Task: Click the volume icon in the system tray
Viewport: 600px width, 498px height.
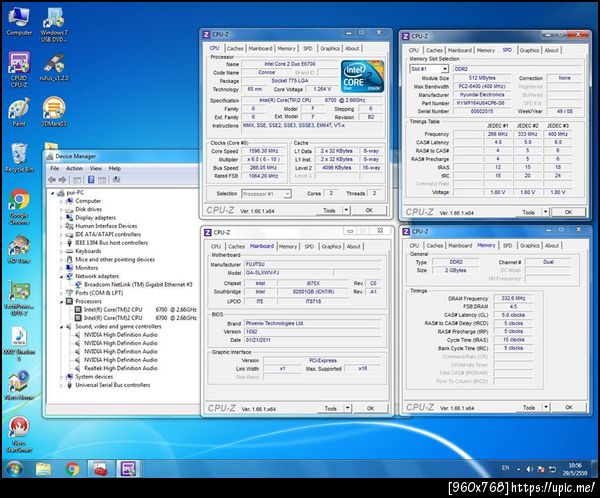Action: pos(530,469)
